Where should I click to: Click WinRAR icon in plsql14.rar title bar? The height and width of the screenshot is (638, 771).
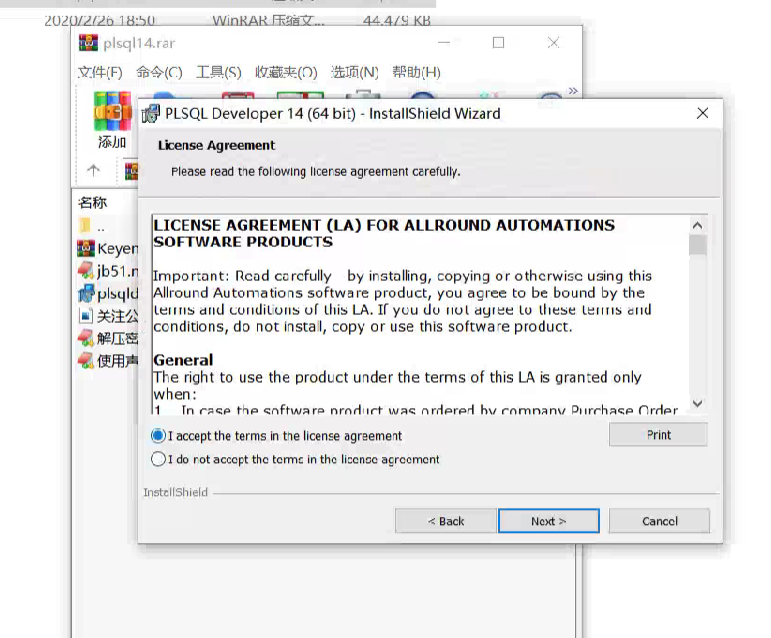click(x=88, y=43)
